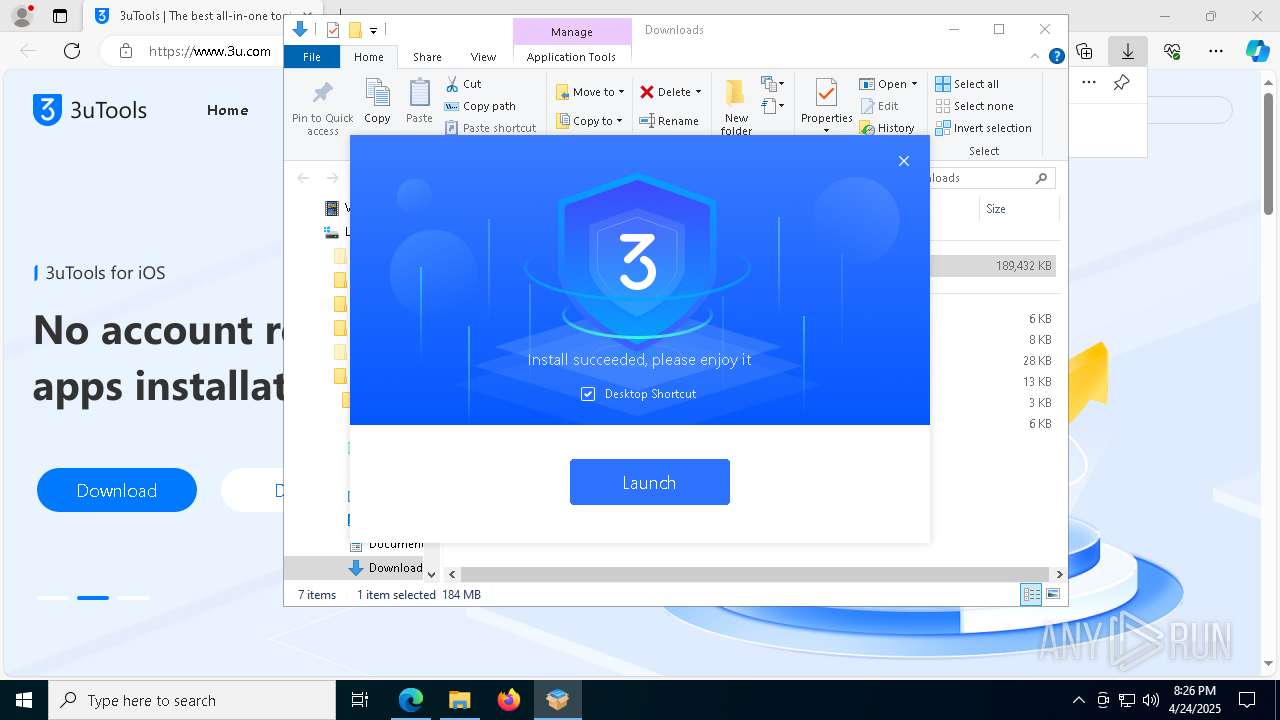
Task: Click the taskbar search box
Action: click(192, 700)
